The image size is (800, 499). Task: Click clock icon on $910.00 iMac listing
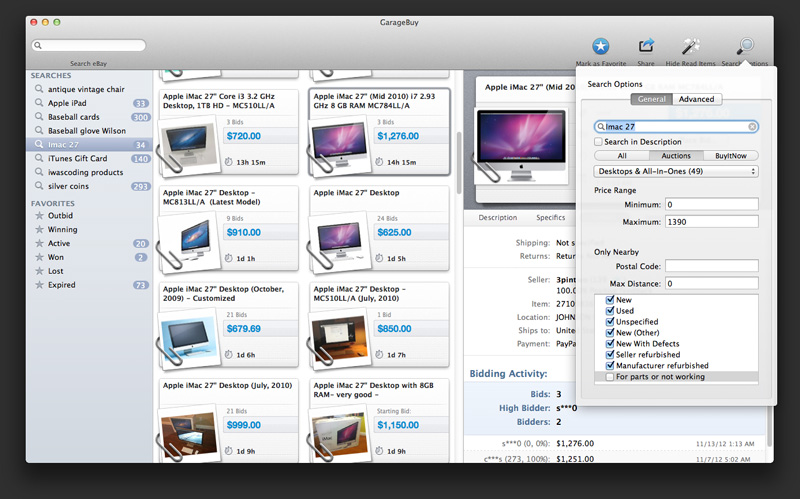(229, 258)
